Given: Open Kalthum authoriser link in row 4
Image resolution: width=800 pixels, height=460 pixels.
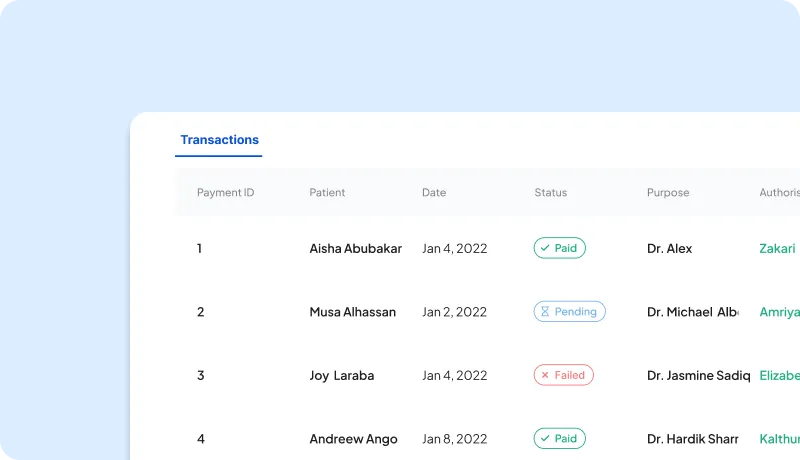Looking at the screenshot, I should coord(779,439).
